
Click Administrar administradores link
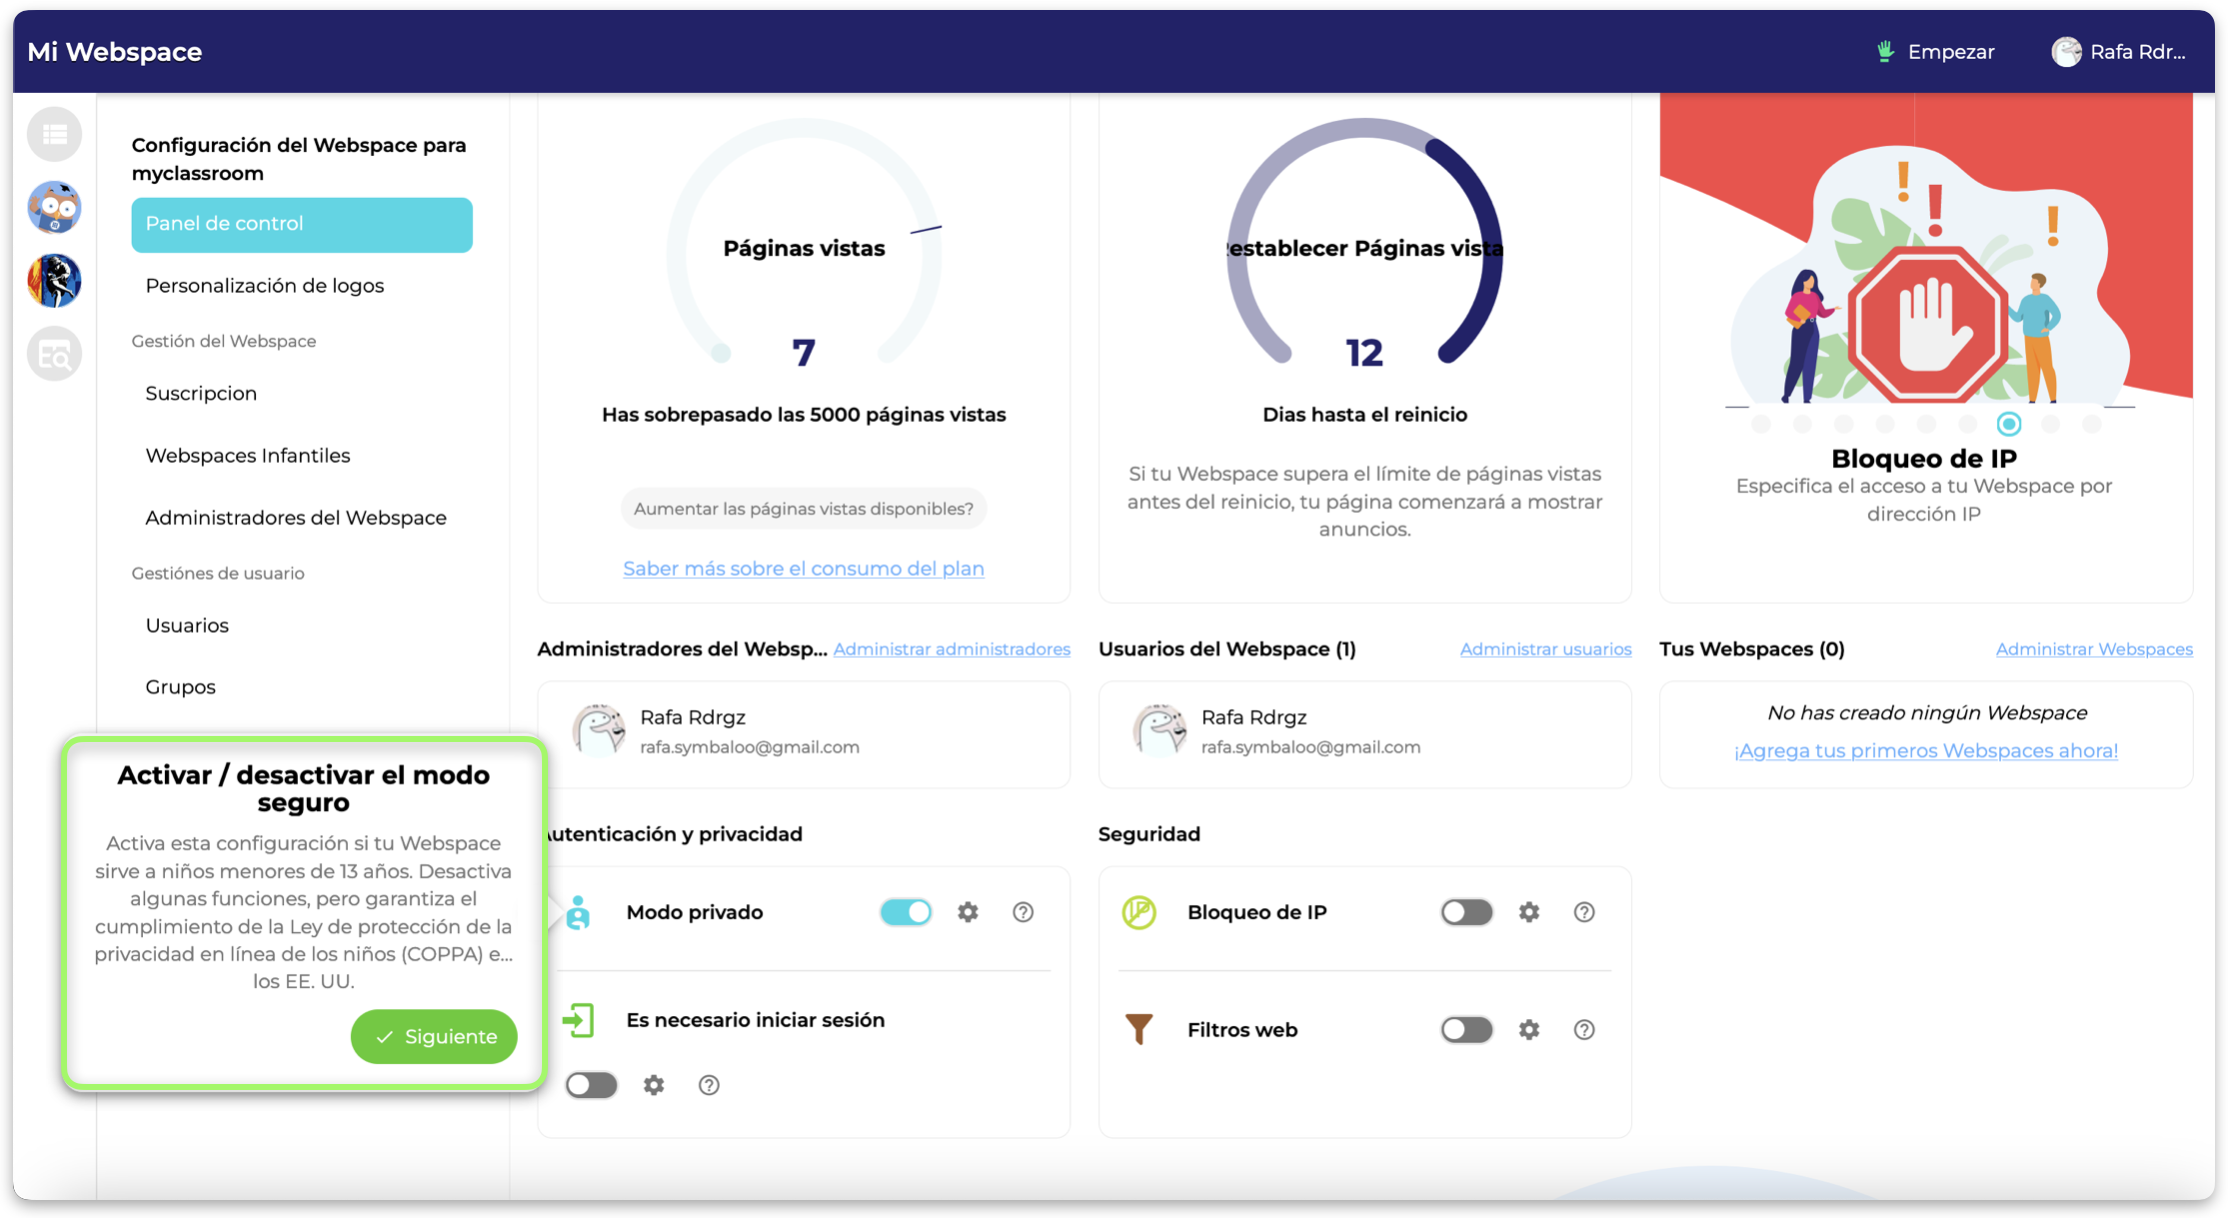point(952,649)
